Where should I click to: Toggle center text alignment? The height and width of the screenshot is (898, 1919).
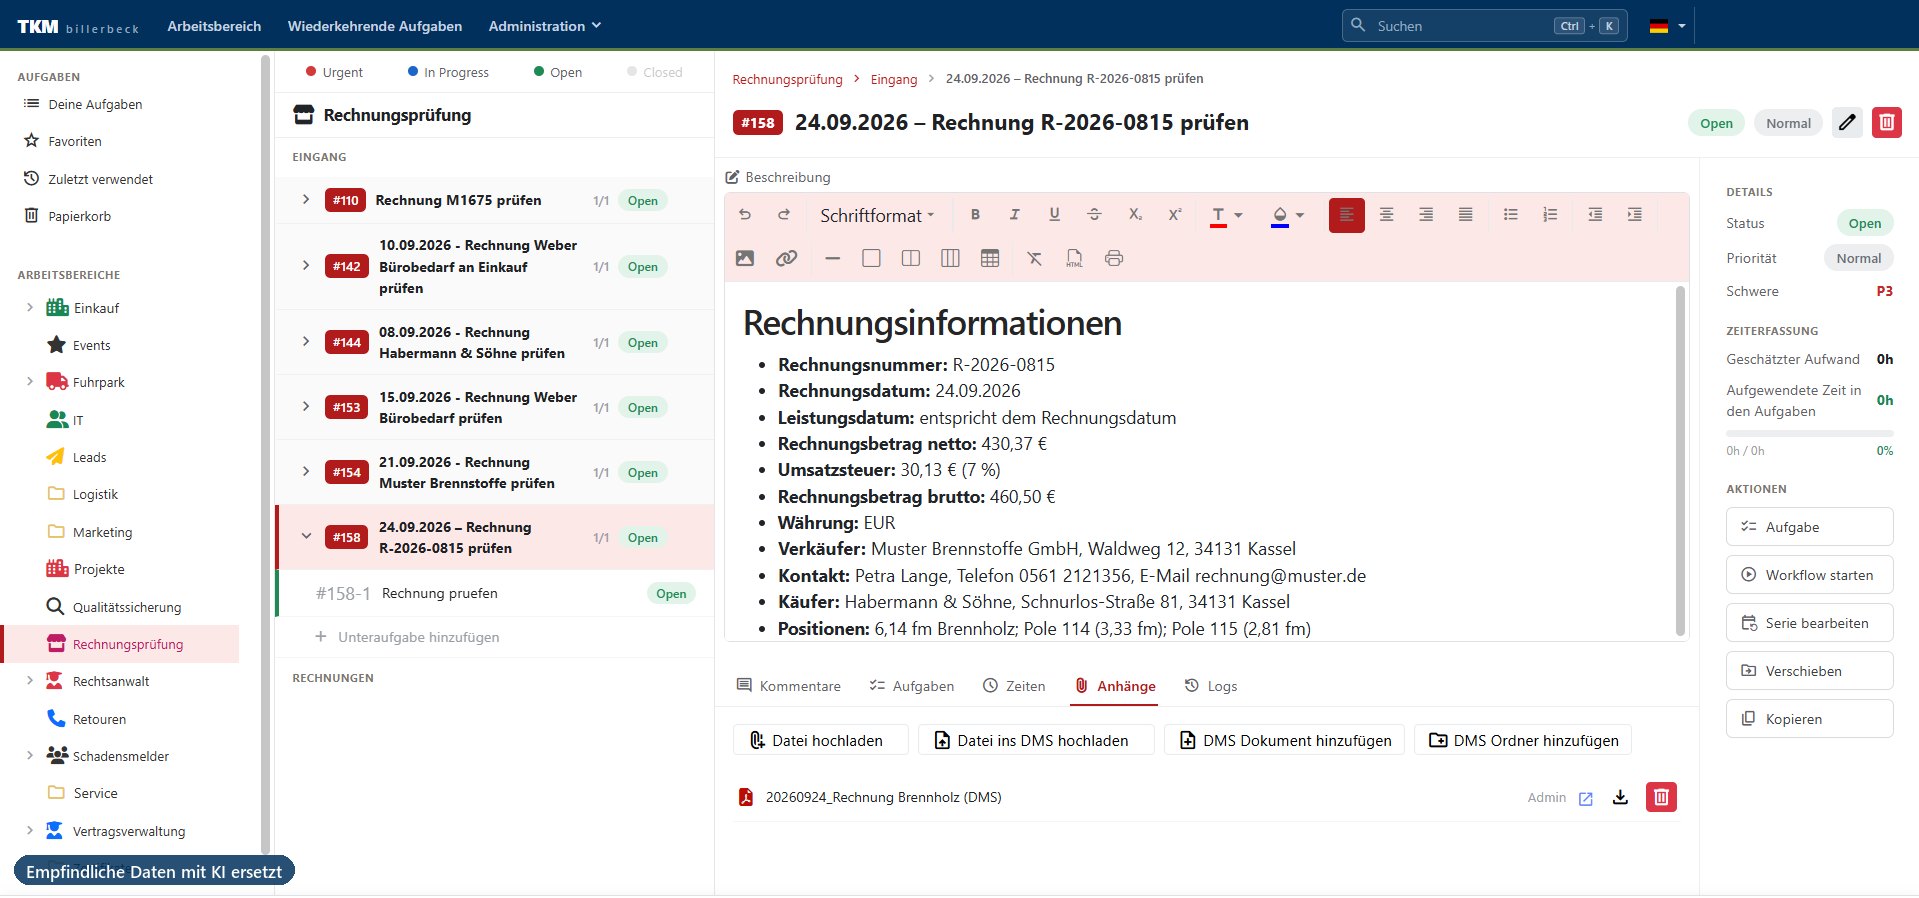pos(1386,215)
